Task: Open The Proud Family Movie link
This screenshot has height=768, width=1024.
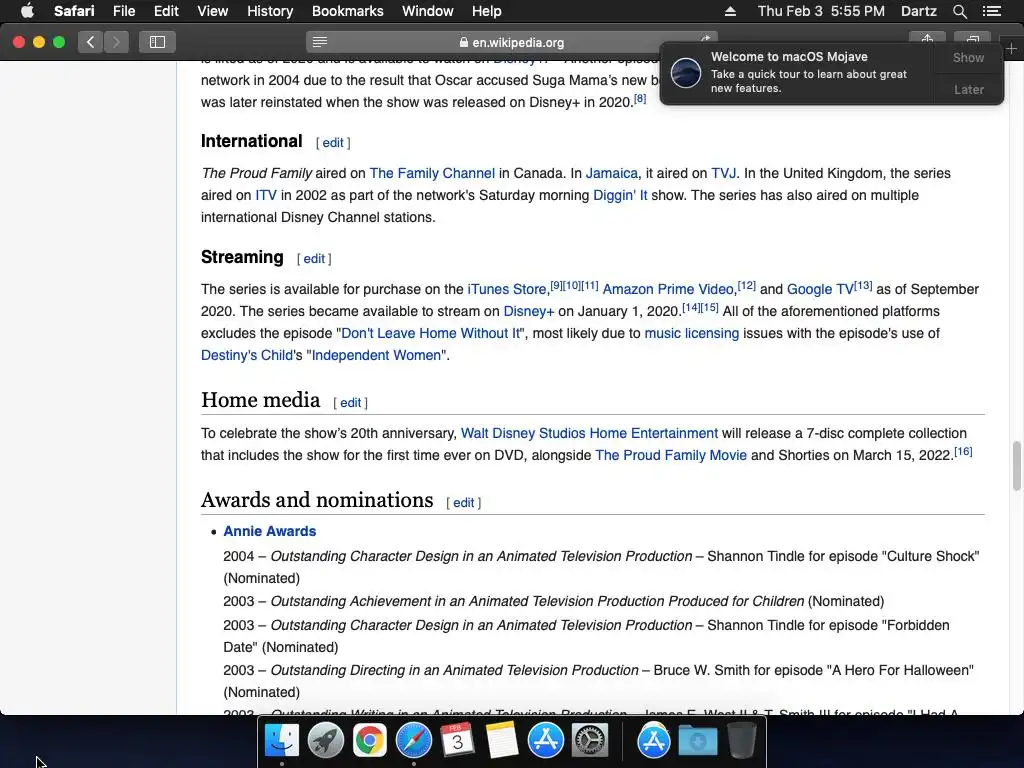Action: click(x=671, y=456)
